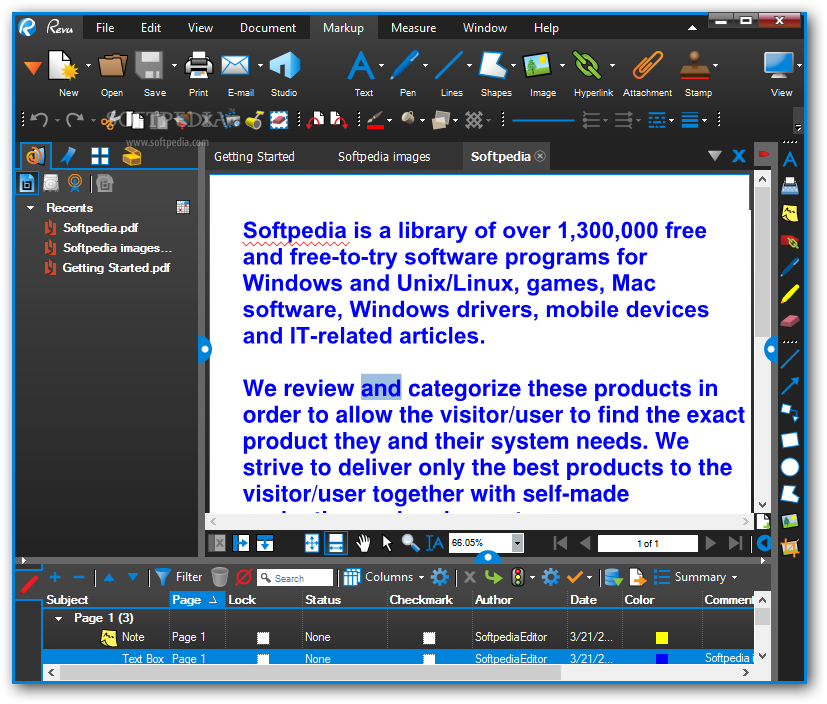Switch to the Softpedia images tab
Image resolution: width=827 pixels, height=704 pixels.
[384, 157]
